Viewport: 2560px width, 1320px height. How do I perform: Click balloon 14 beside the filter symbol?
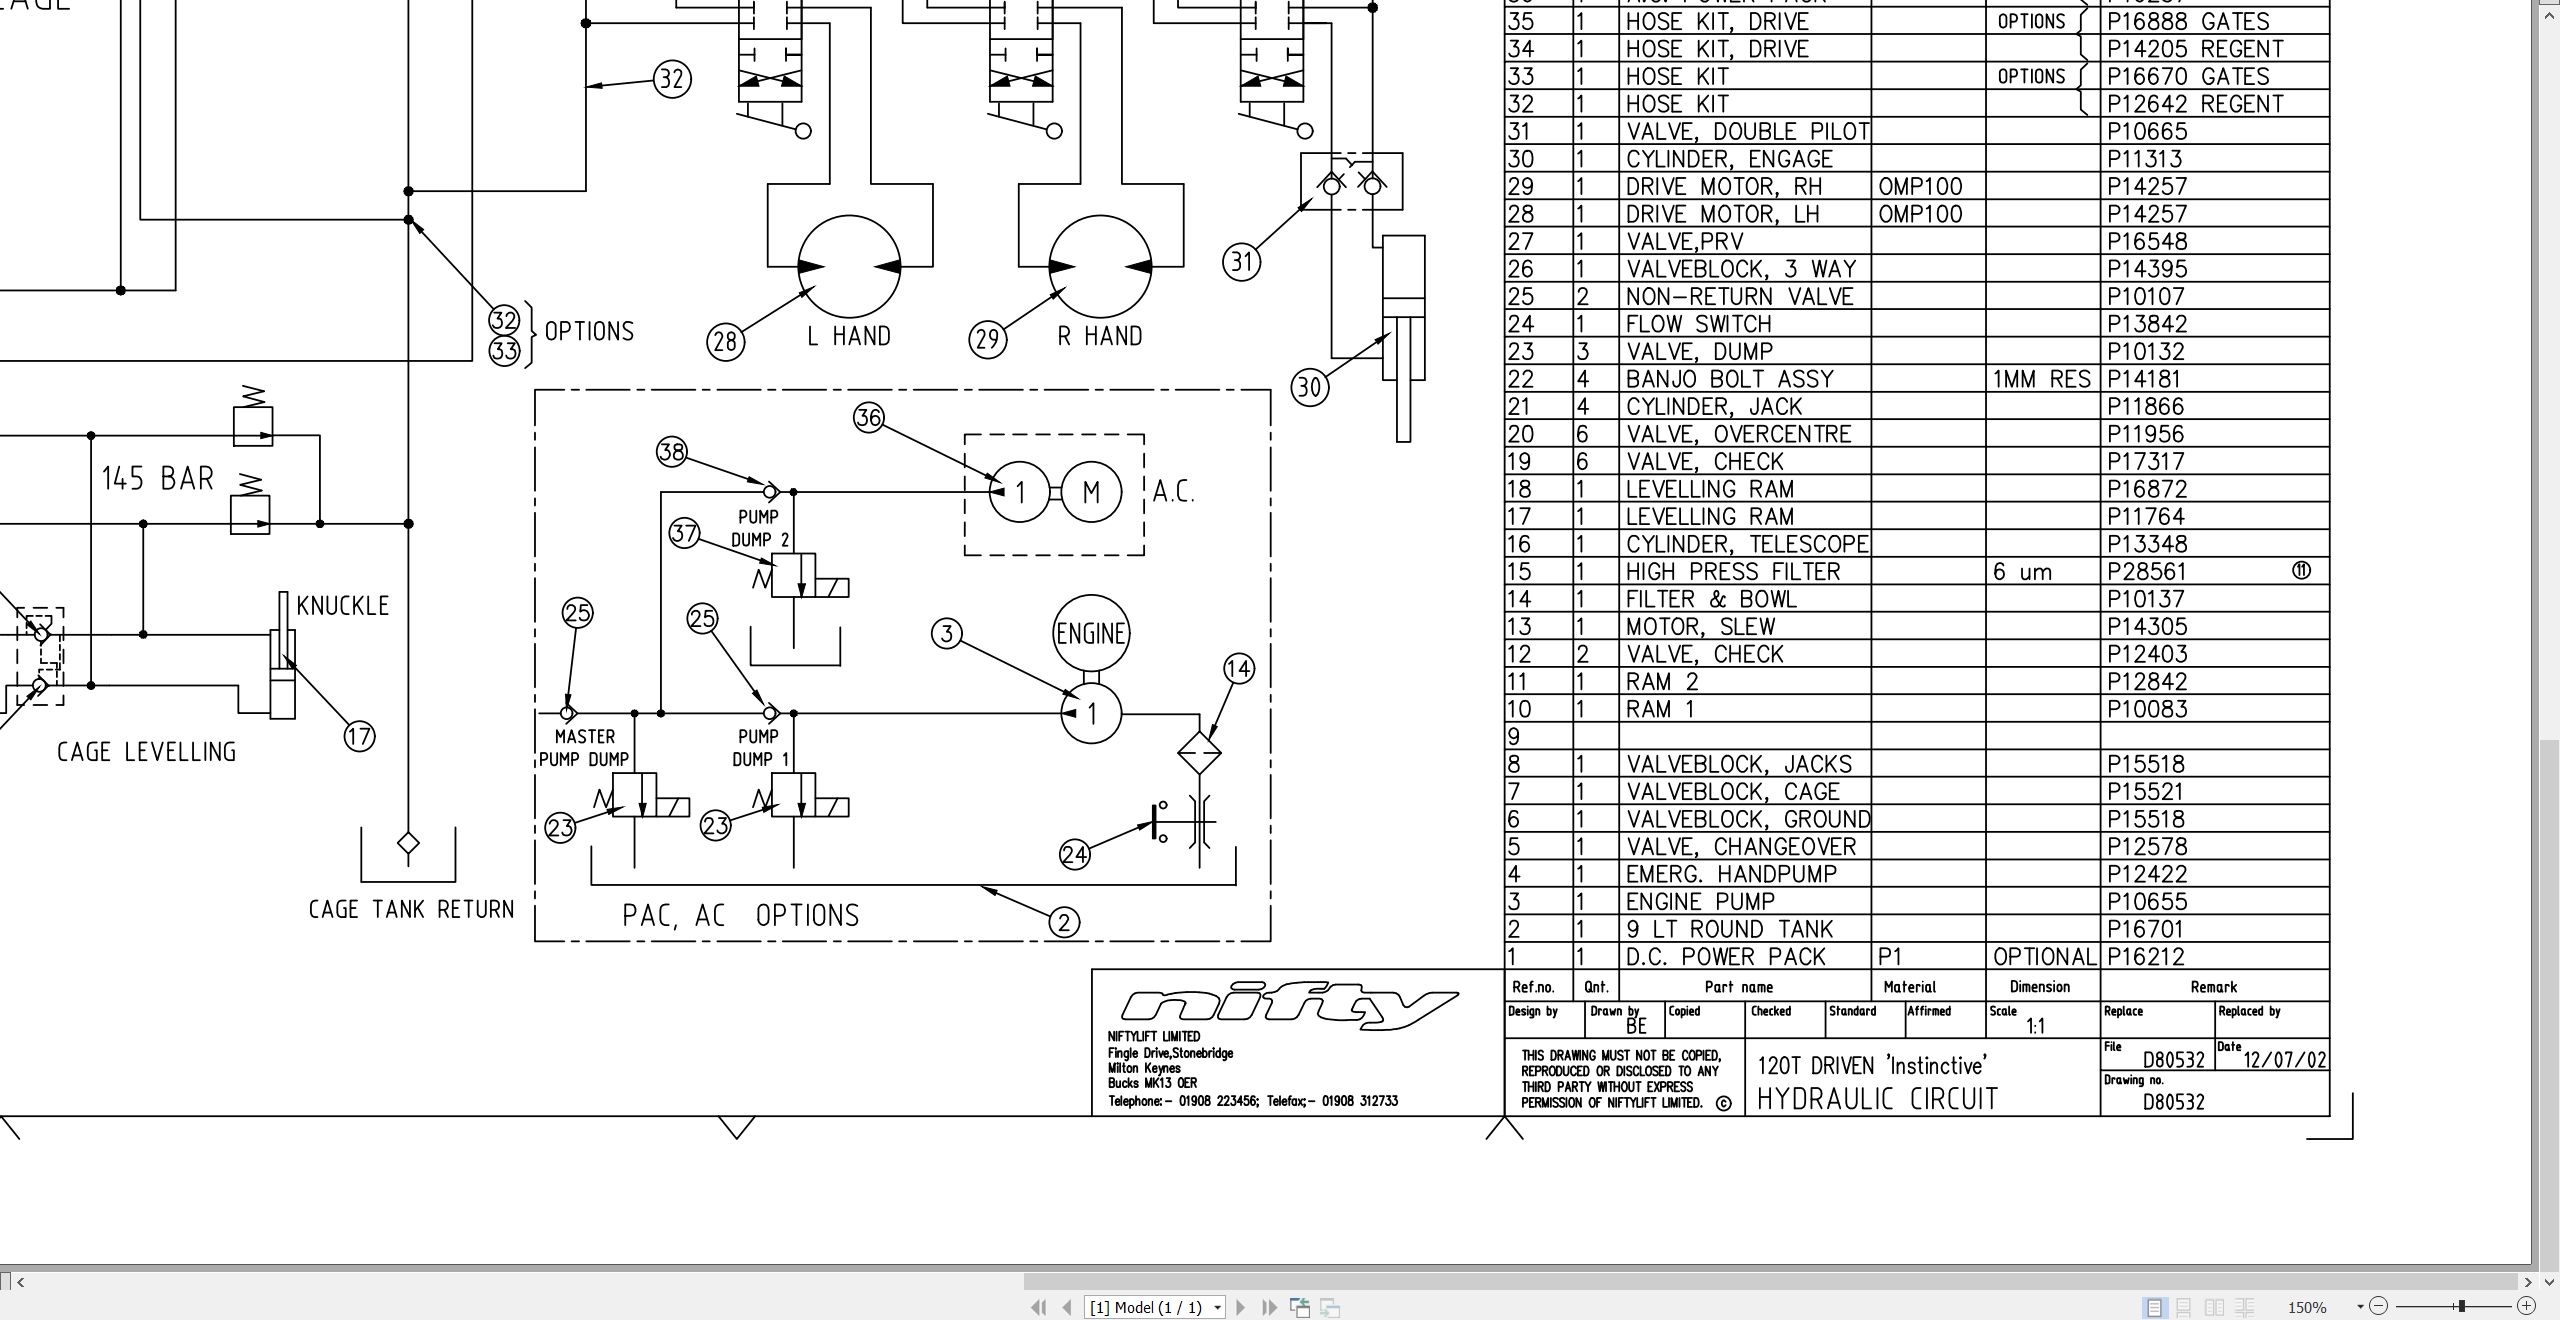tap(1238, 669)
